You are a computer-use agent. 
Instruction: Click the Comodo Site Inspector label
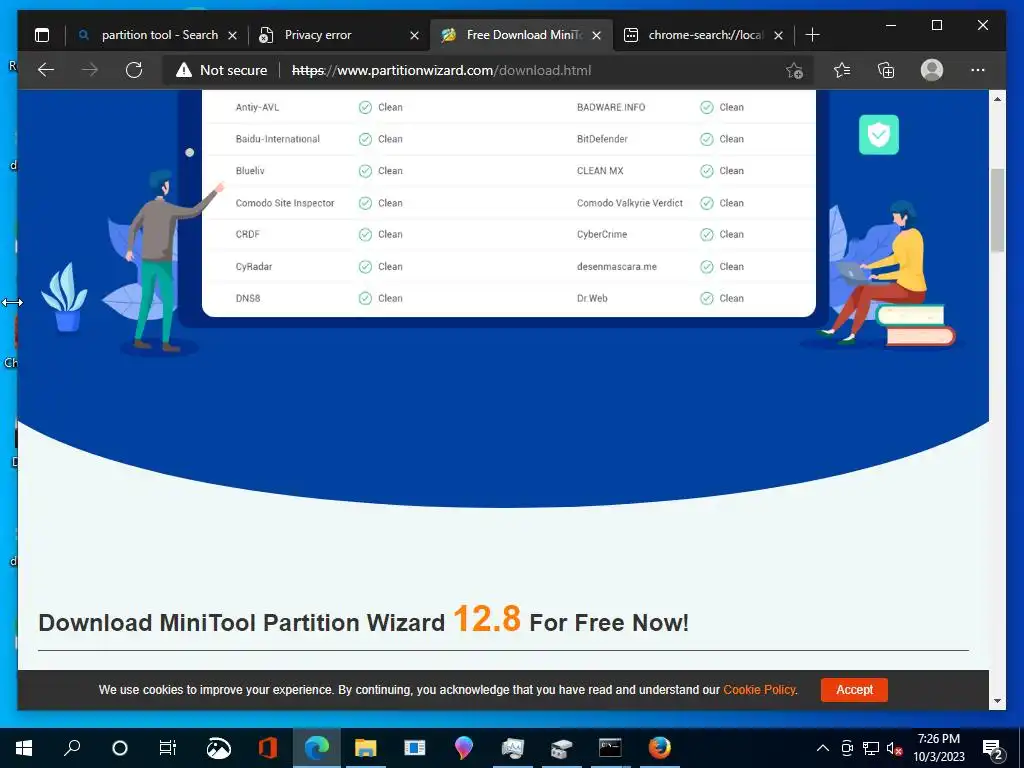coord(285,203)
